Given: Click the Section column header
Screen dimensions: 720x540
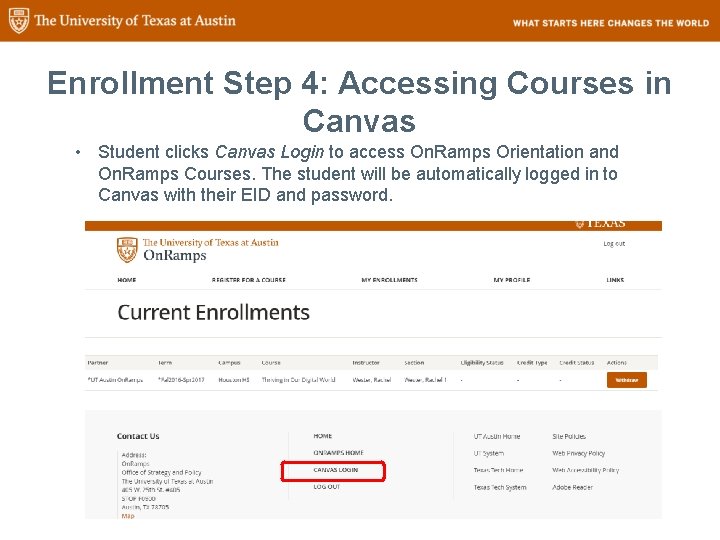Looking at the screenshot, I should [414, 363].
